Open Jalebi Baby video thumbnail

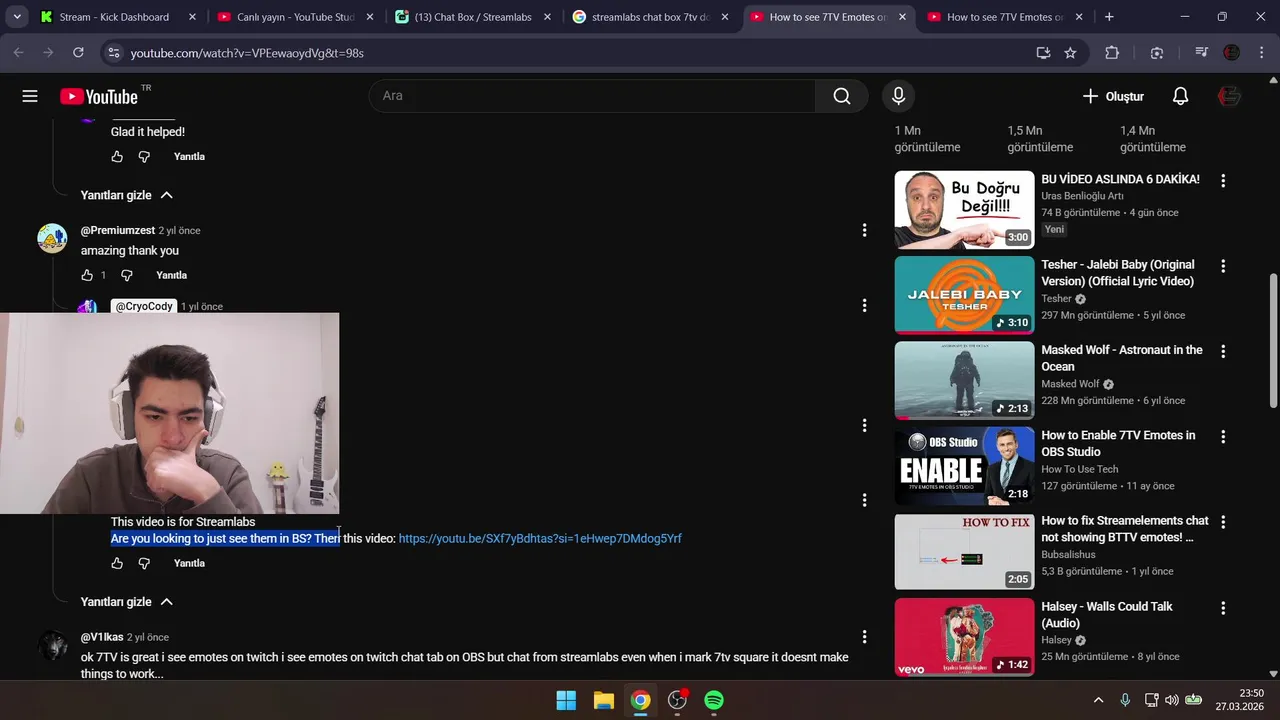[x=964, y=295]
